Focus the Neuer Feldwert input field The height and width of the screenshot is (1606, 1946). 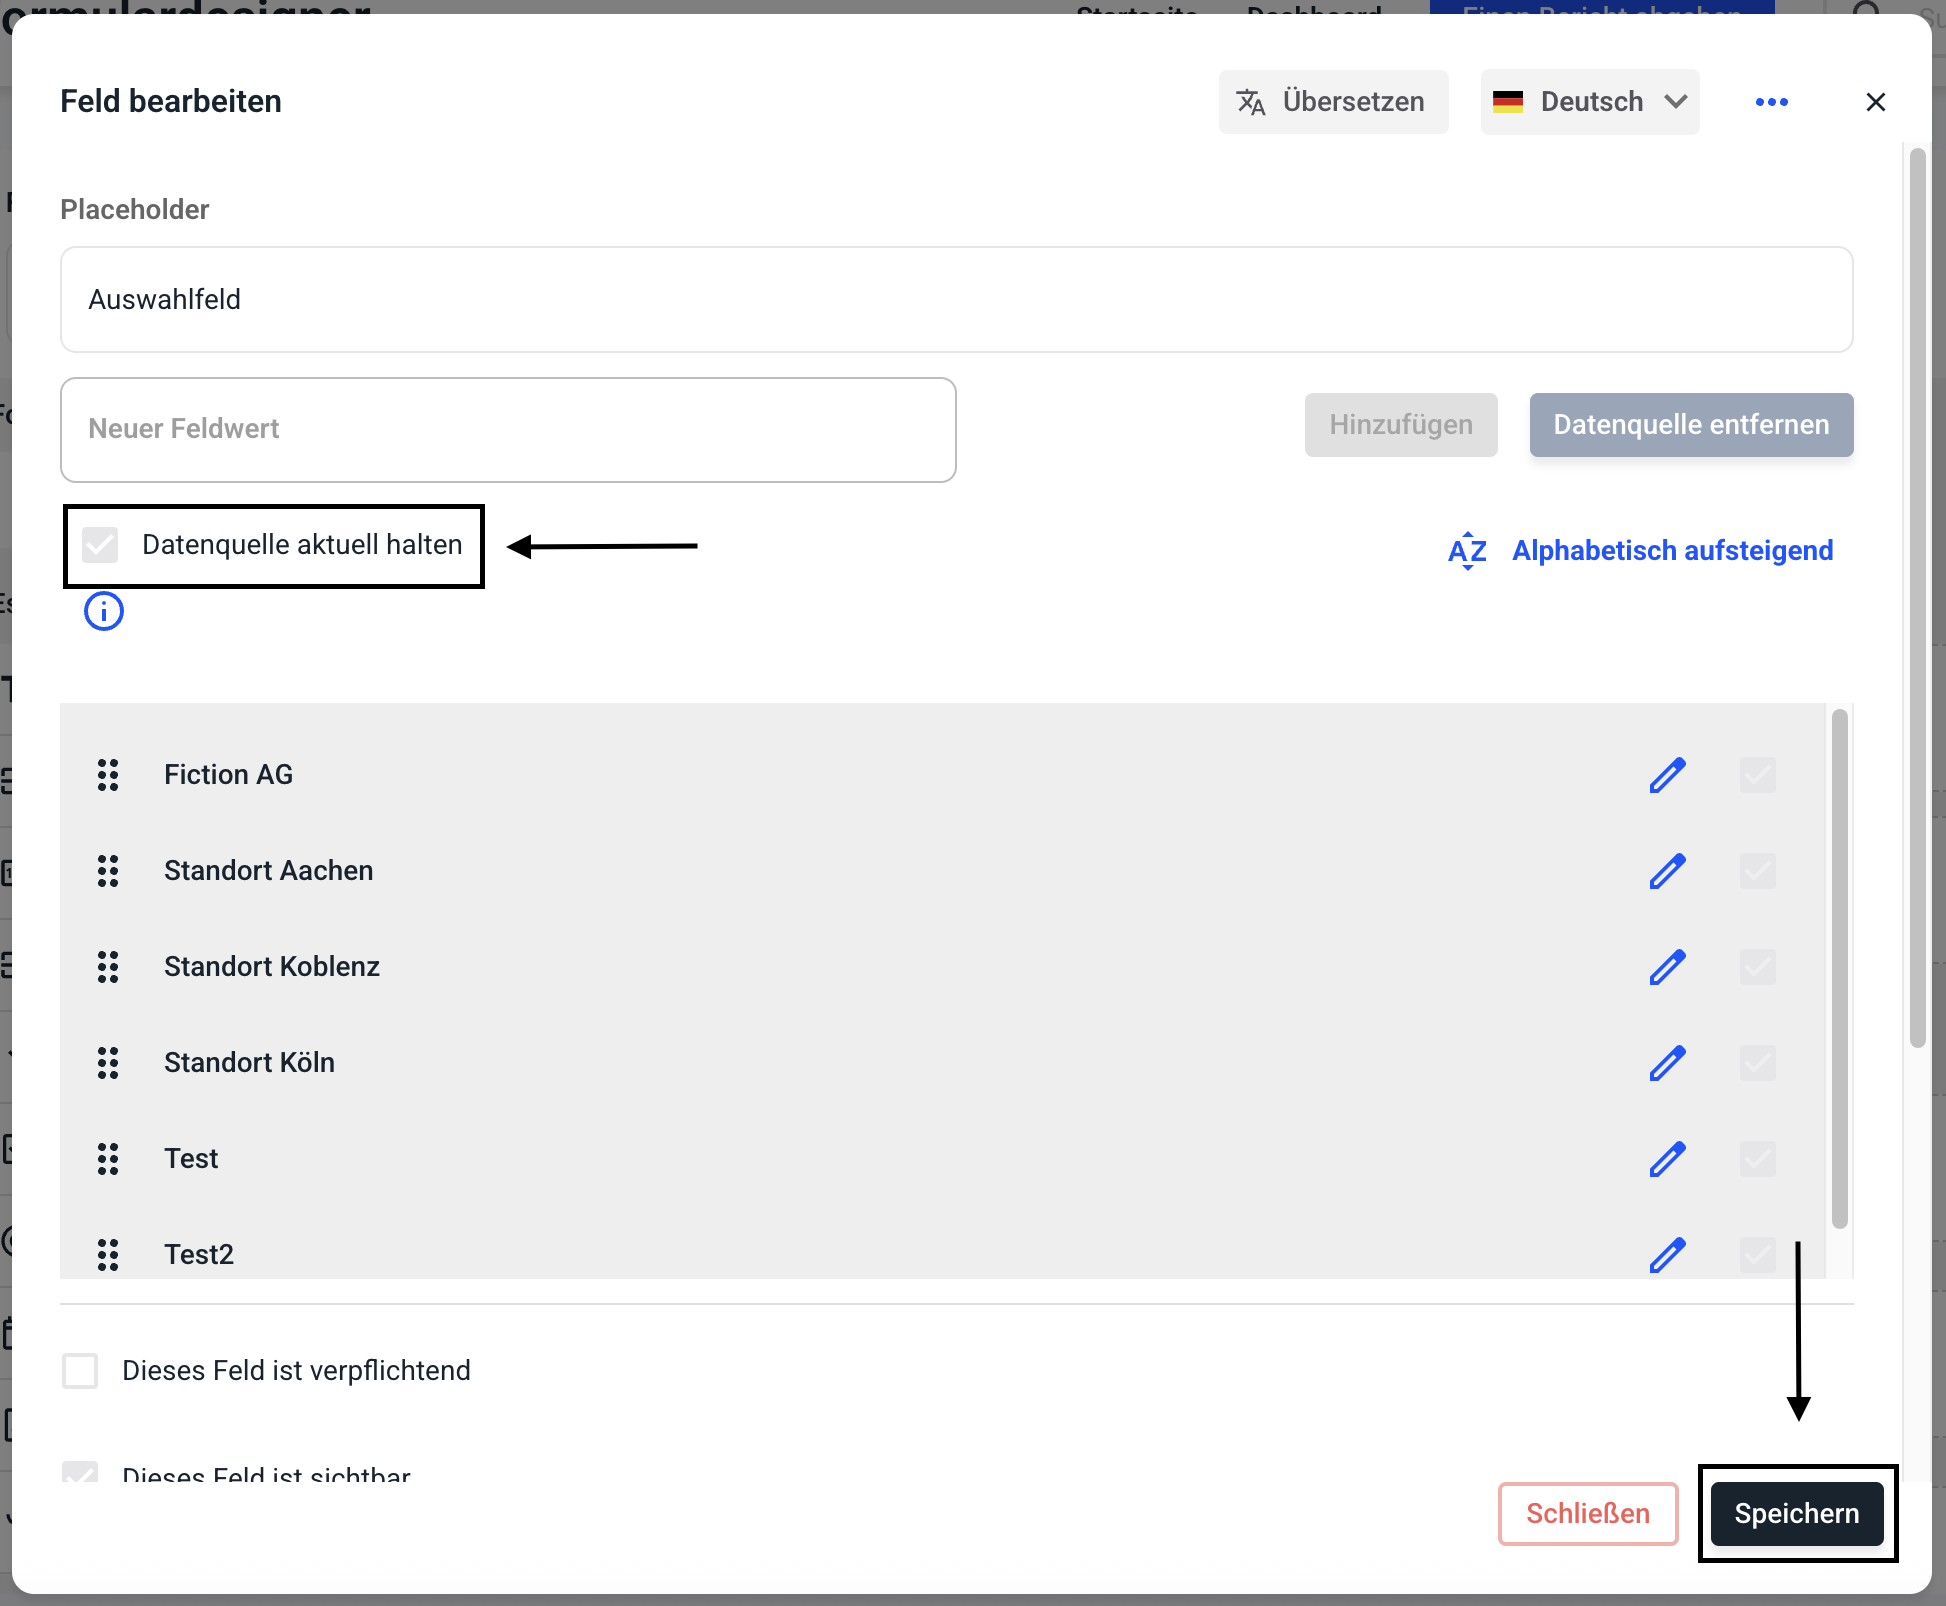(x=508, y=430)
